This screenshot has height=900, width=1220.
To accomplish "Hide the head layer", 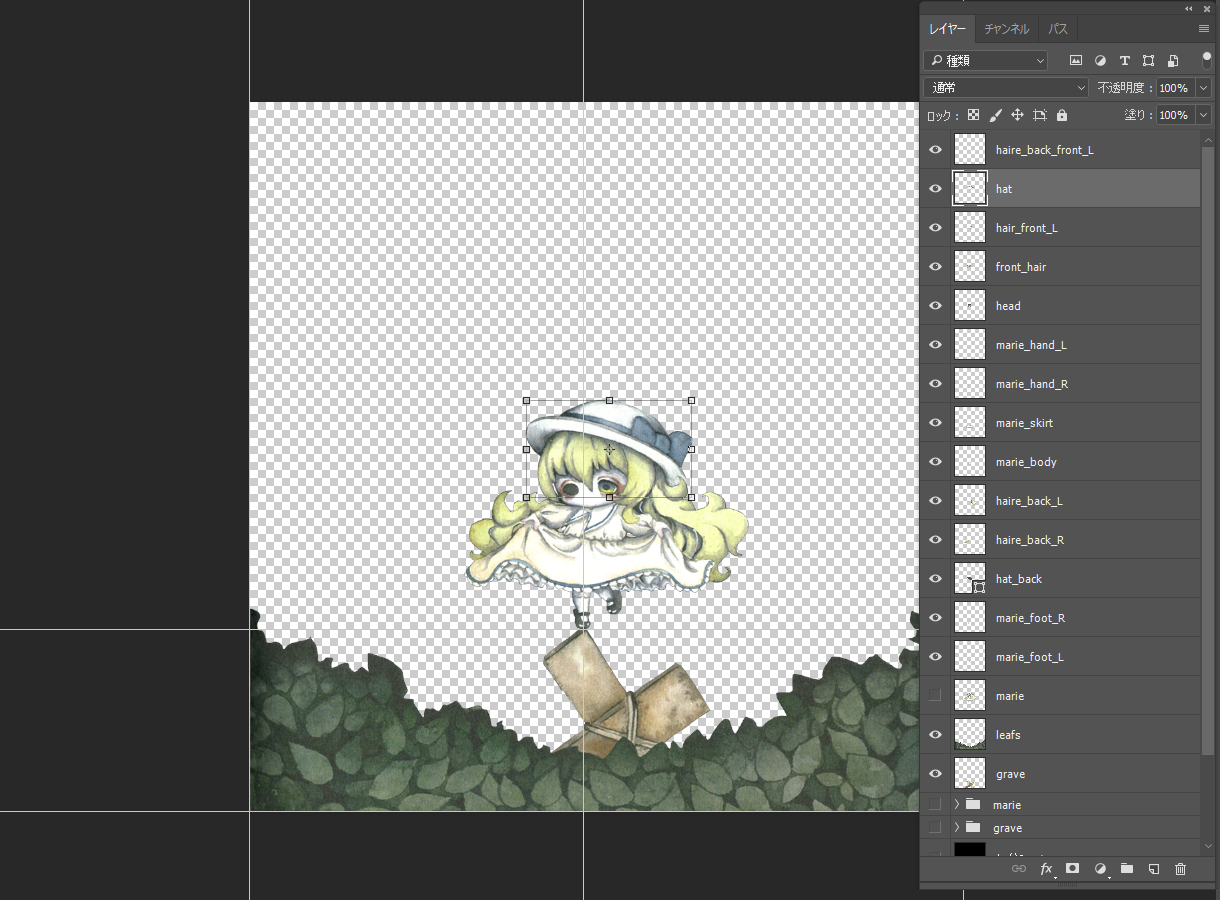I will (x=935, y=306).
